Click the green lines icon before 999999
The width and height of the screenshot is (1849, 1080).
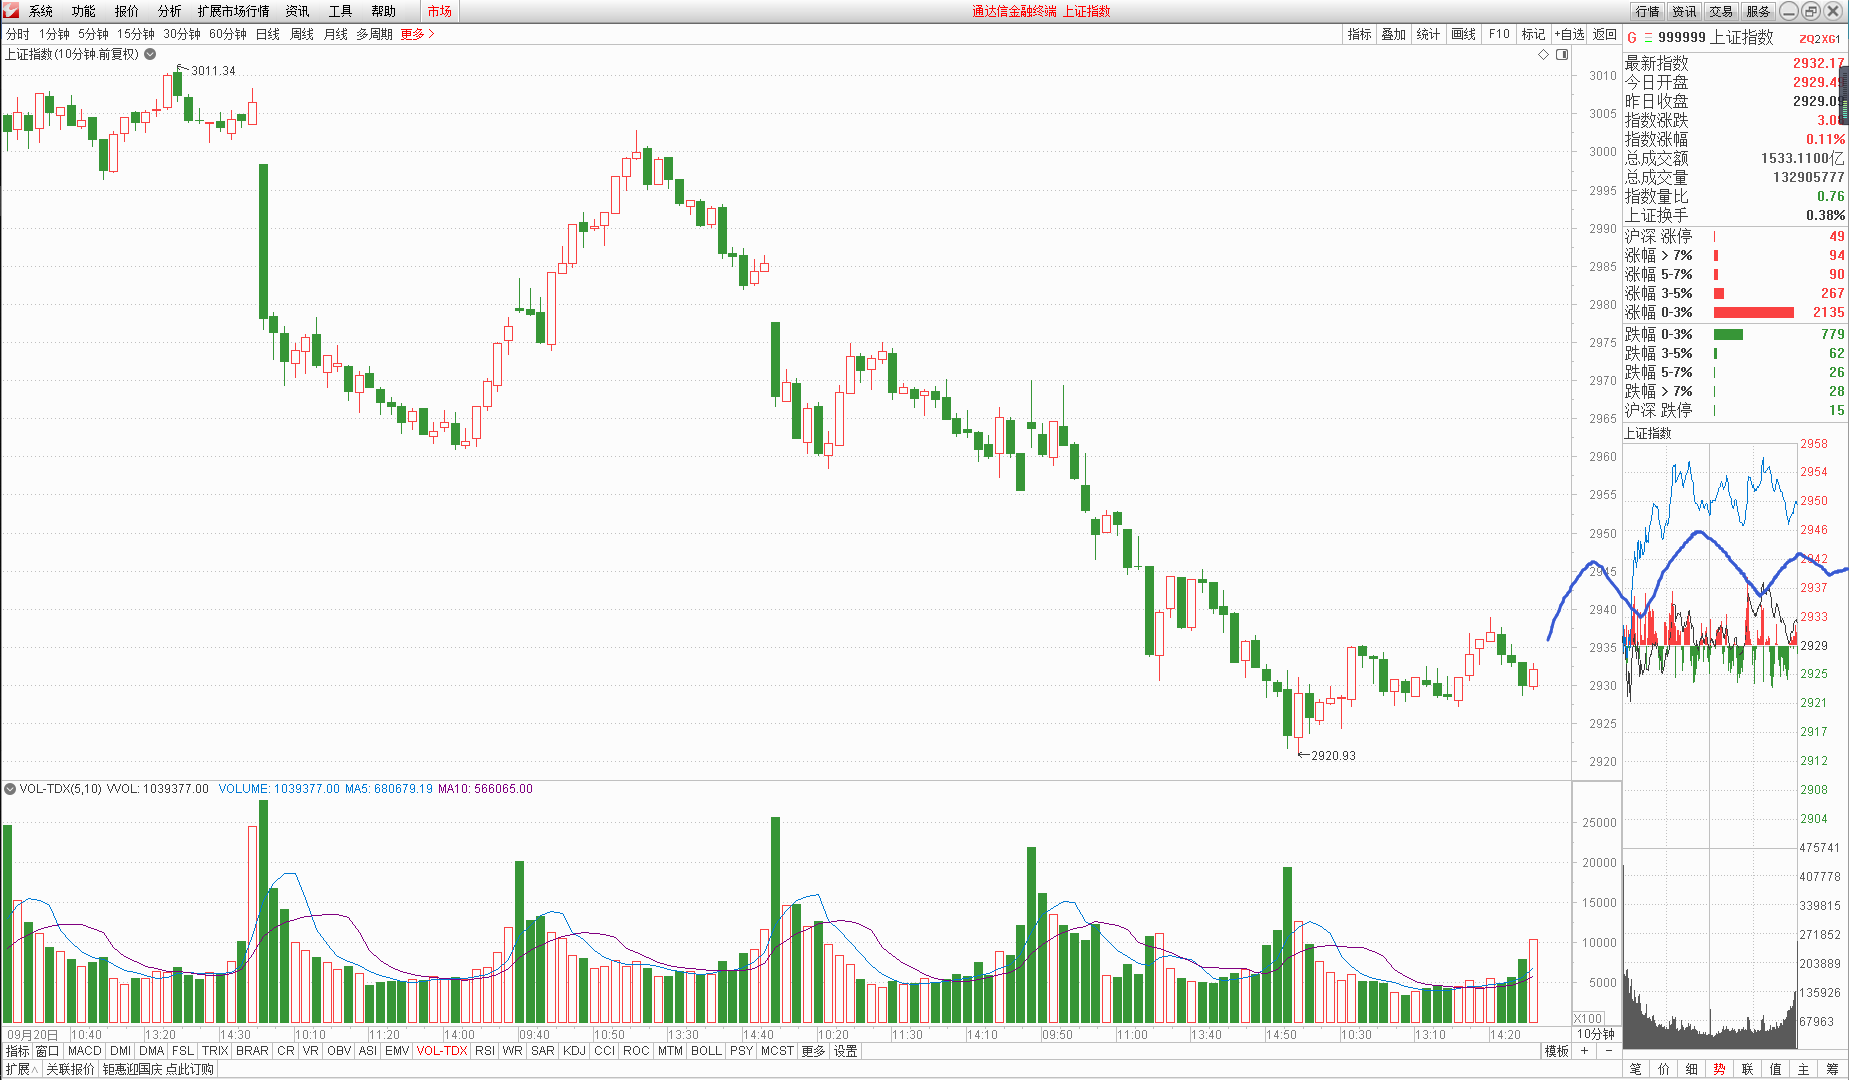pos(1648,38)
